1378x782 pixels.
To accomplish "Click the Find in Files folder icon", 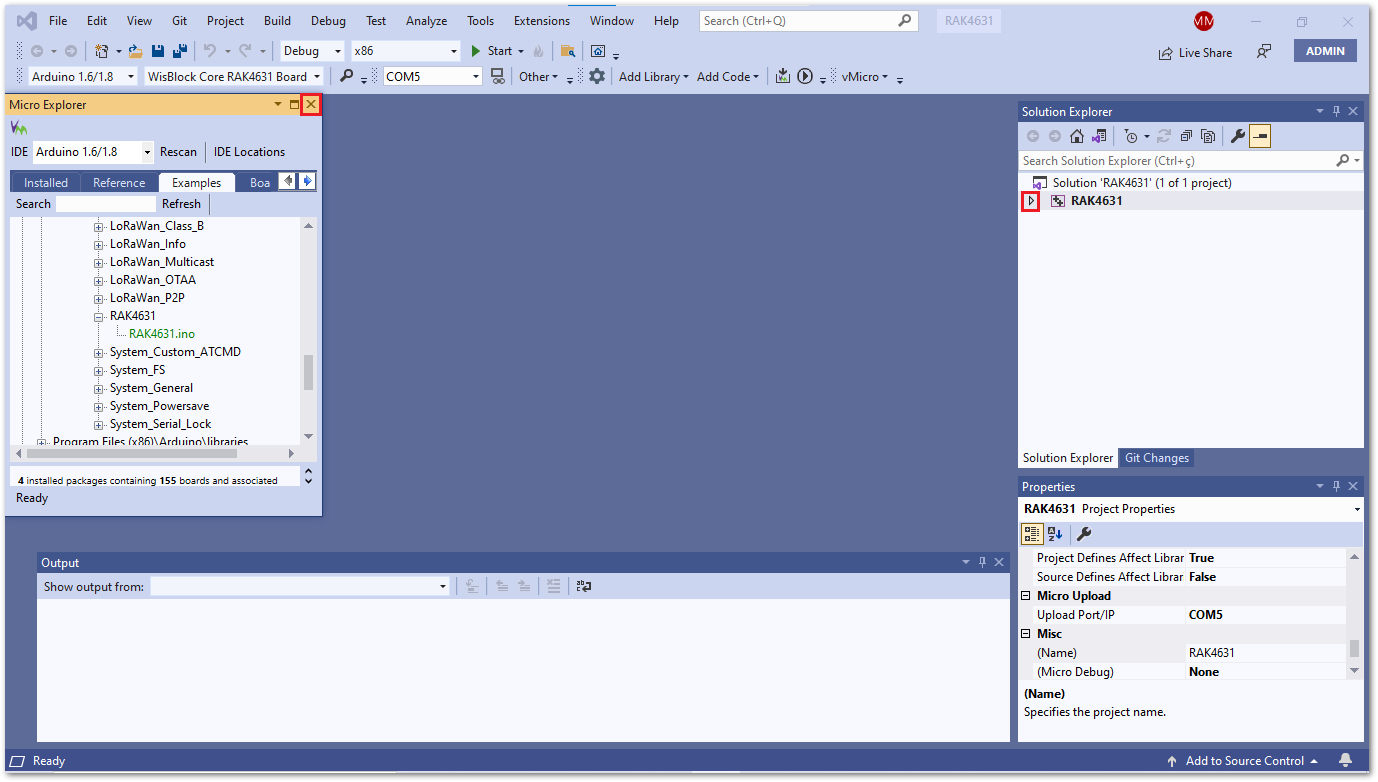I will tap(567, 51).
